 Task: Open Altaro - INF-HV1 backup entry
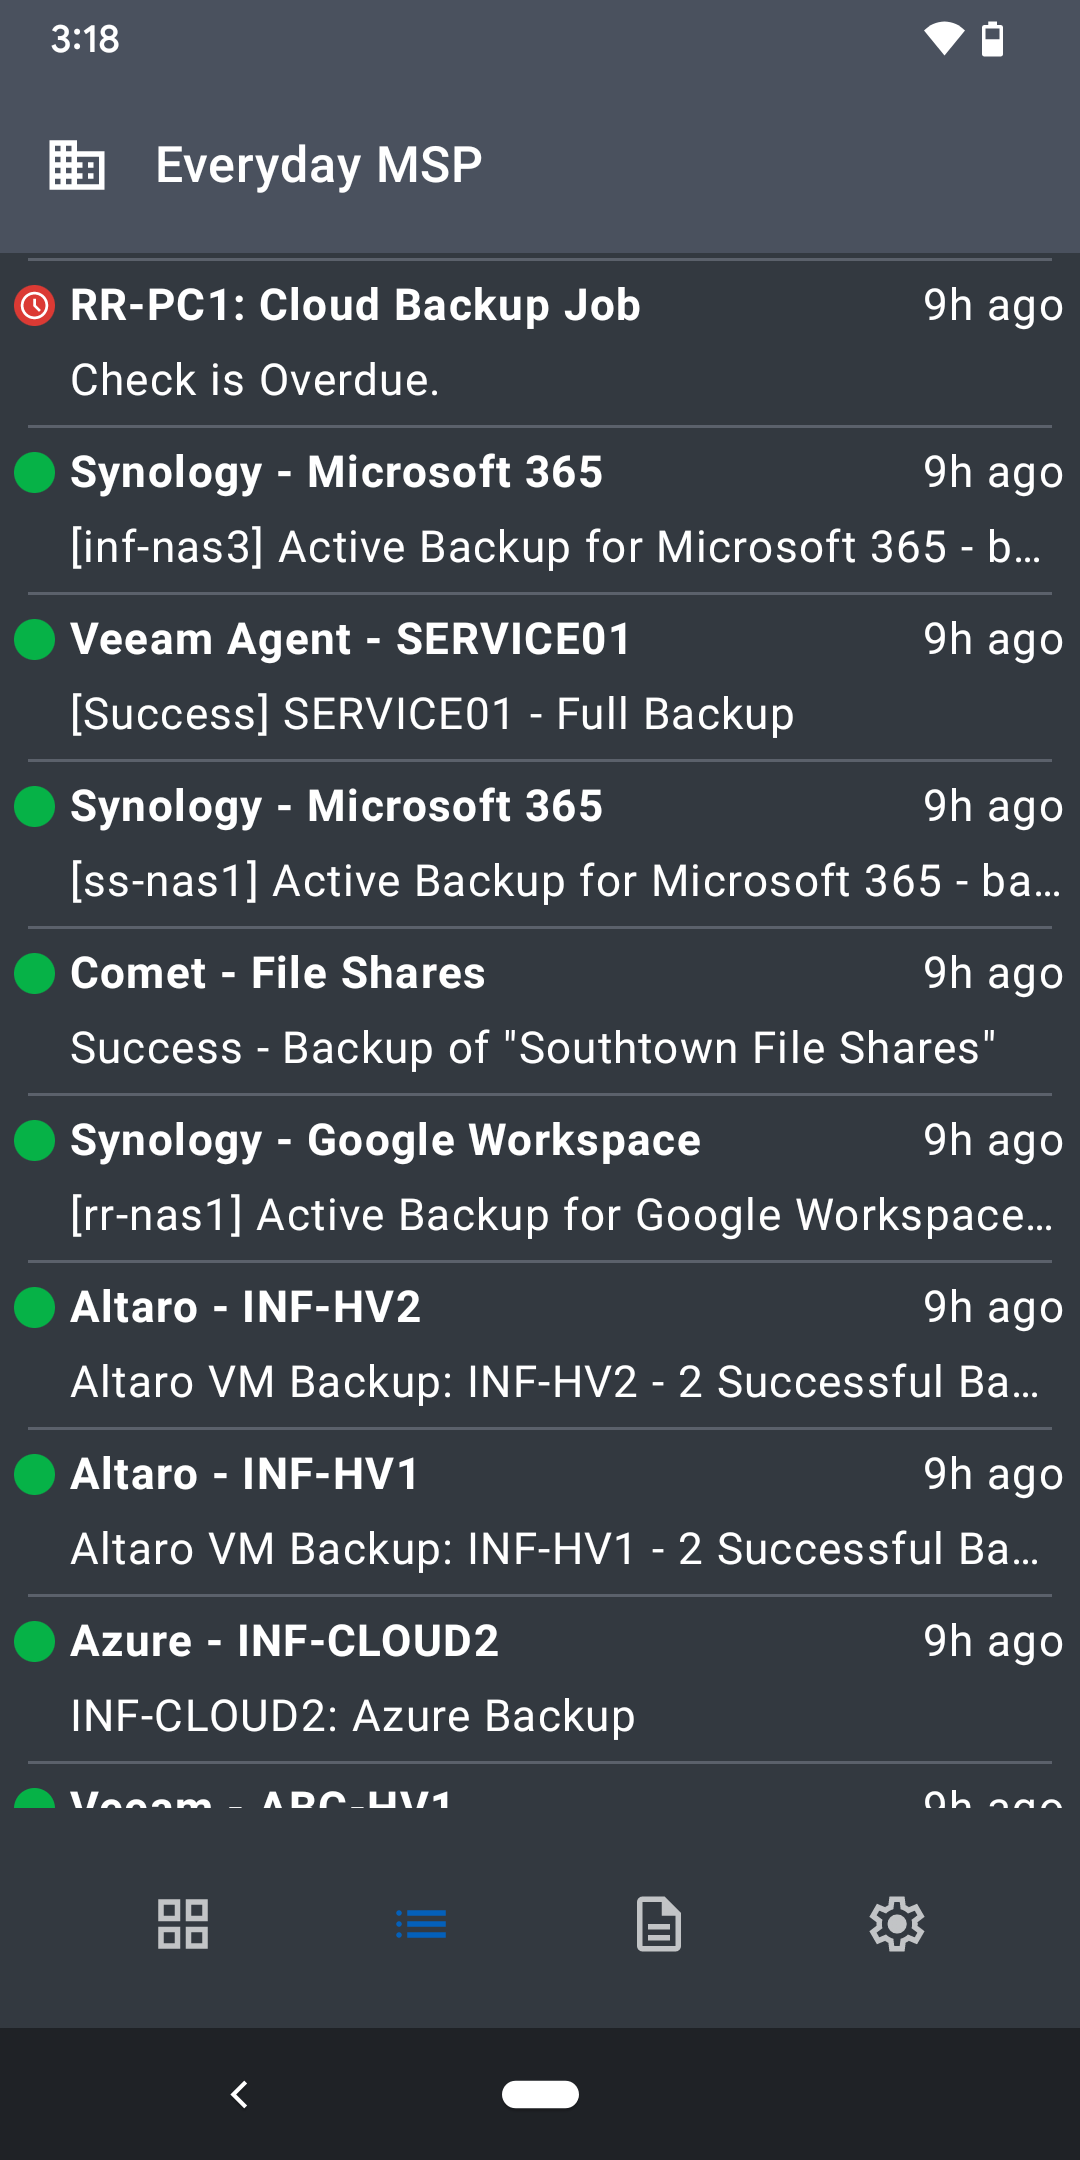pos(540,1512)
